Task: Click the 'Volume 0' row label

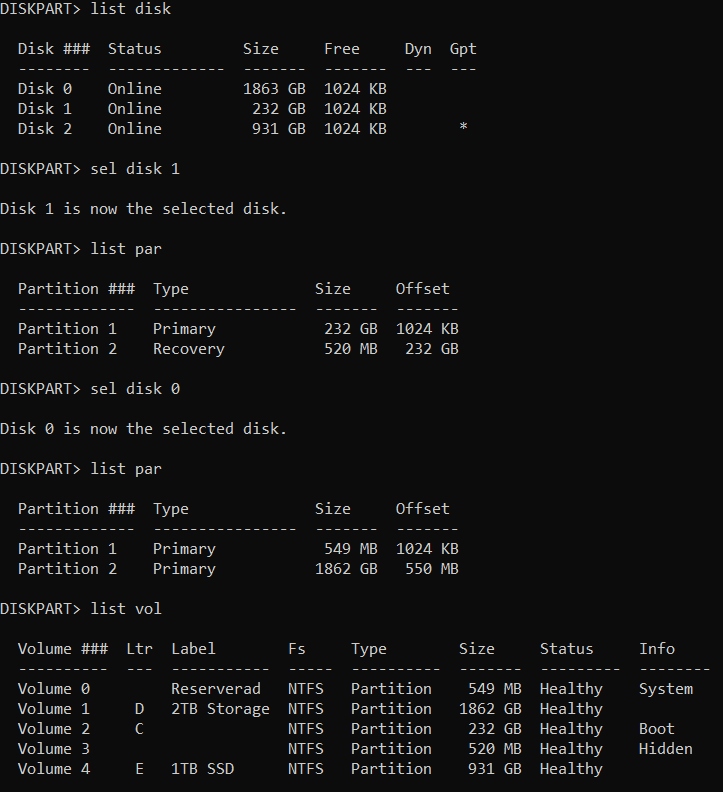Action: [x=54, y=689]
